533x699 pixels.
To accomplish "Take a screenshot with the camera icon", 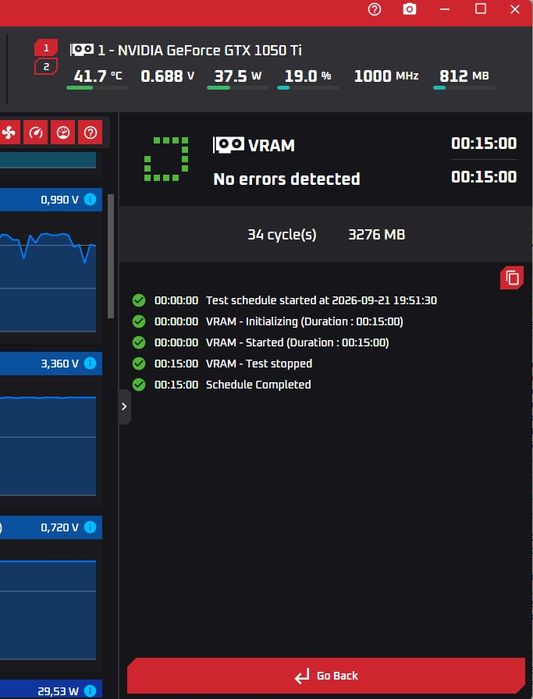I will (409, 9).
